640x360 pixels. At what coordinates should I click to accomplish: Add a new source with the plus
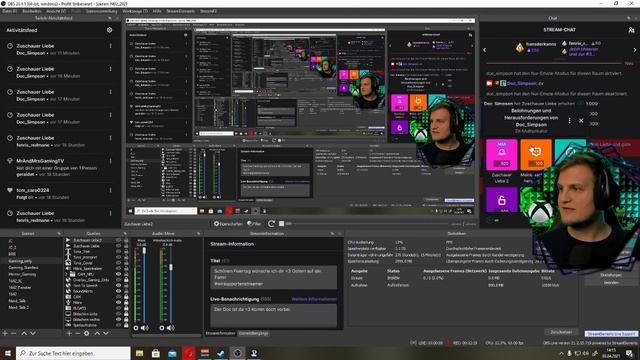(69, 333)
